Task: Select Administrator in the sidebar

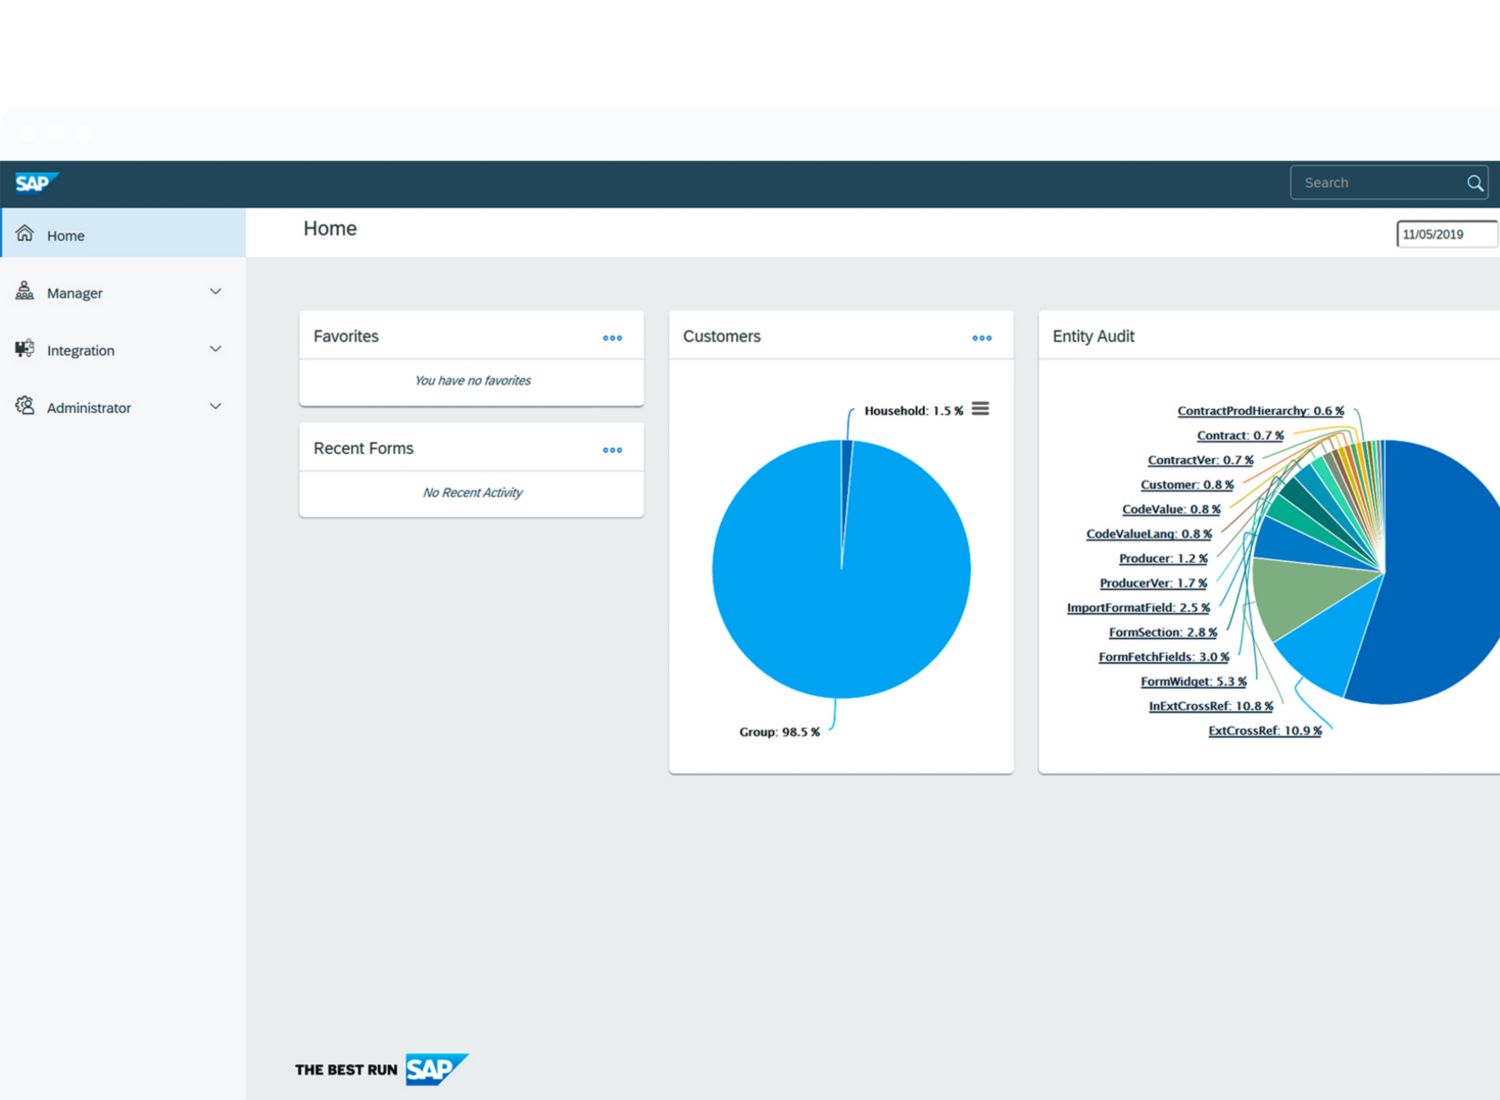Action: point(89,408)
